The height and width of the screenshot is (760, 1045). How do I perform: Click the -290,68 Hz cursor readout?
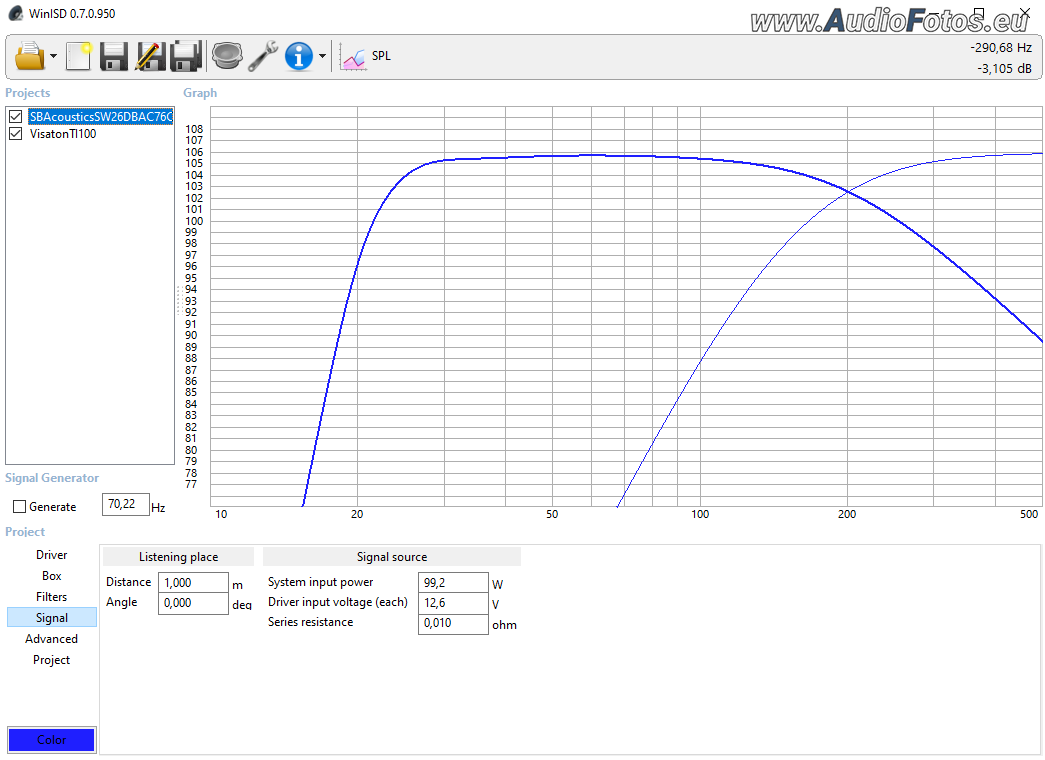(x=1001, y=48)
